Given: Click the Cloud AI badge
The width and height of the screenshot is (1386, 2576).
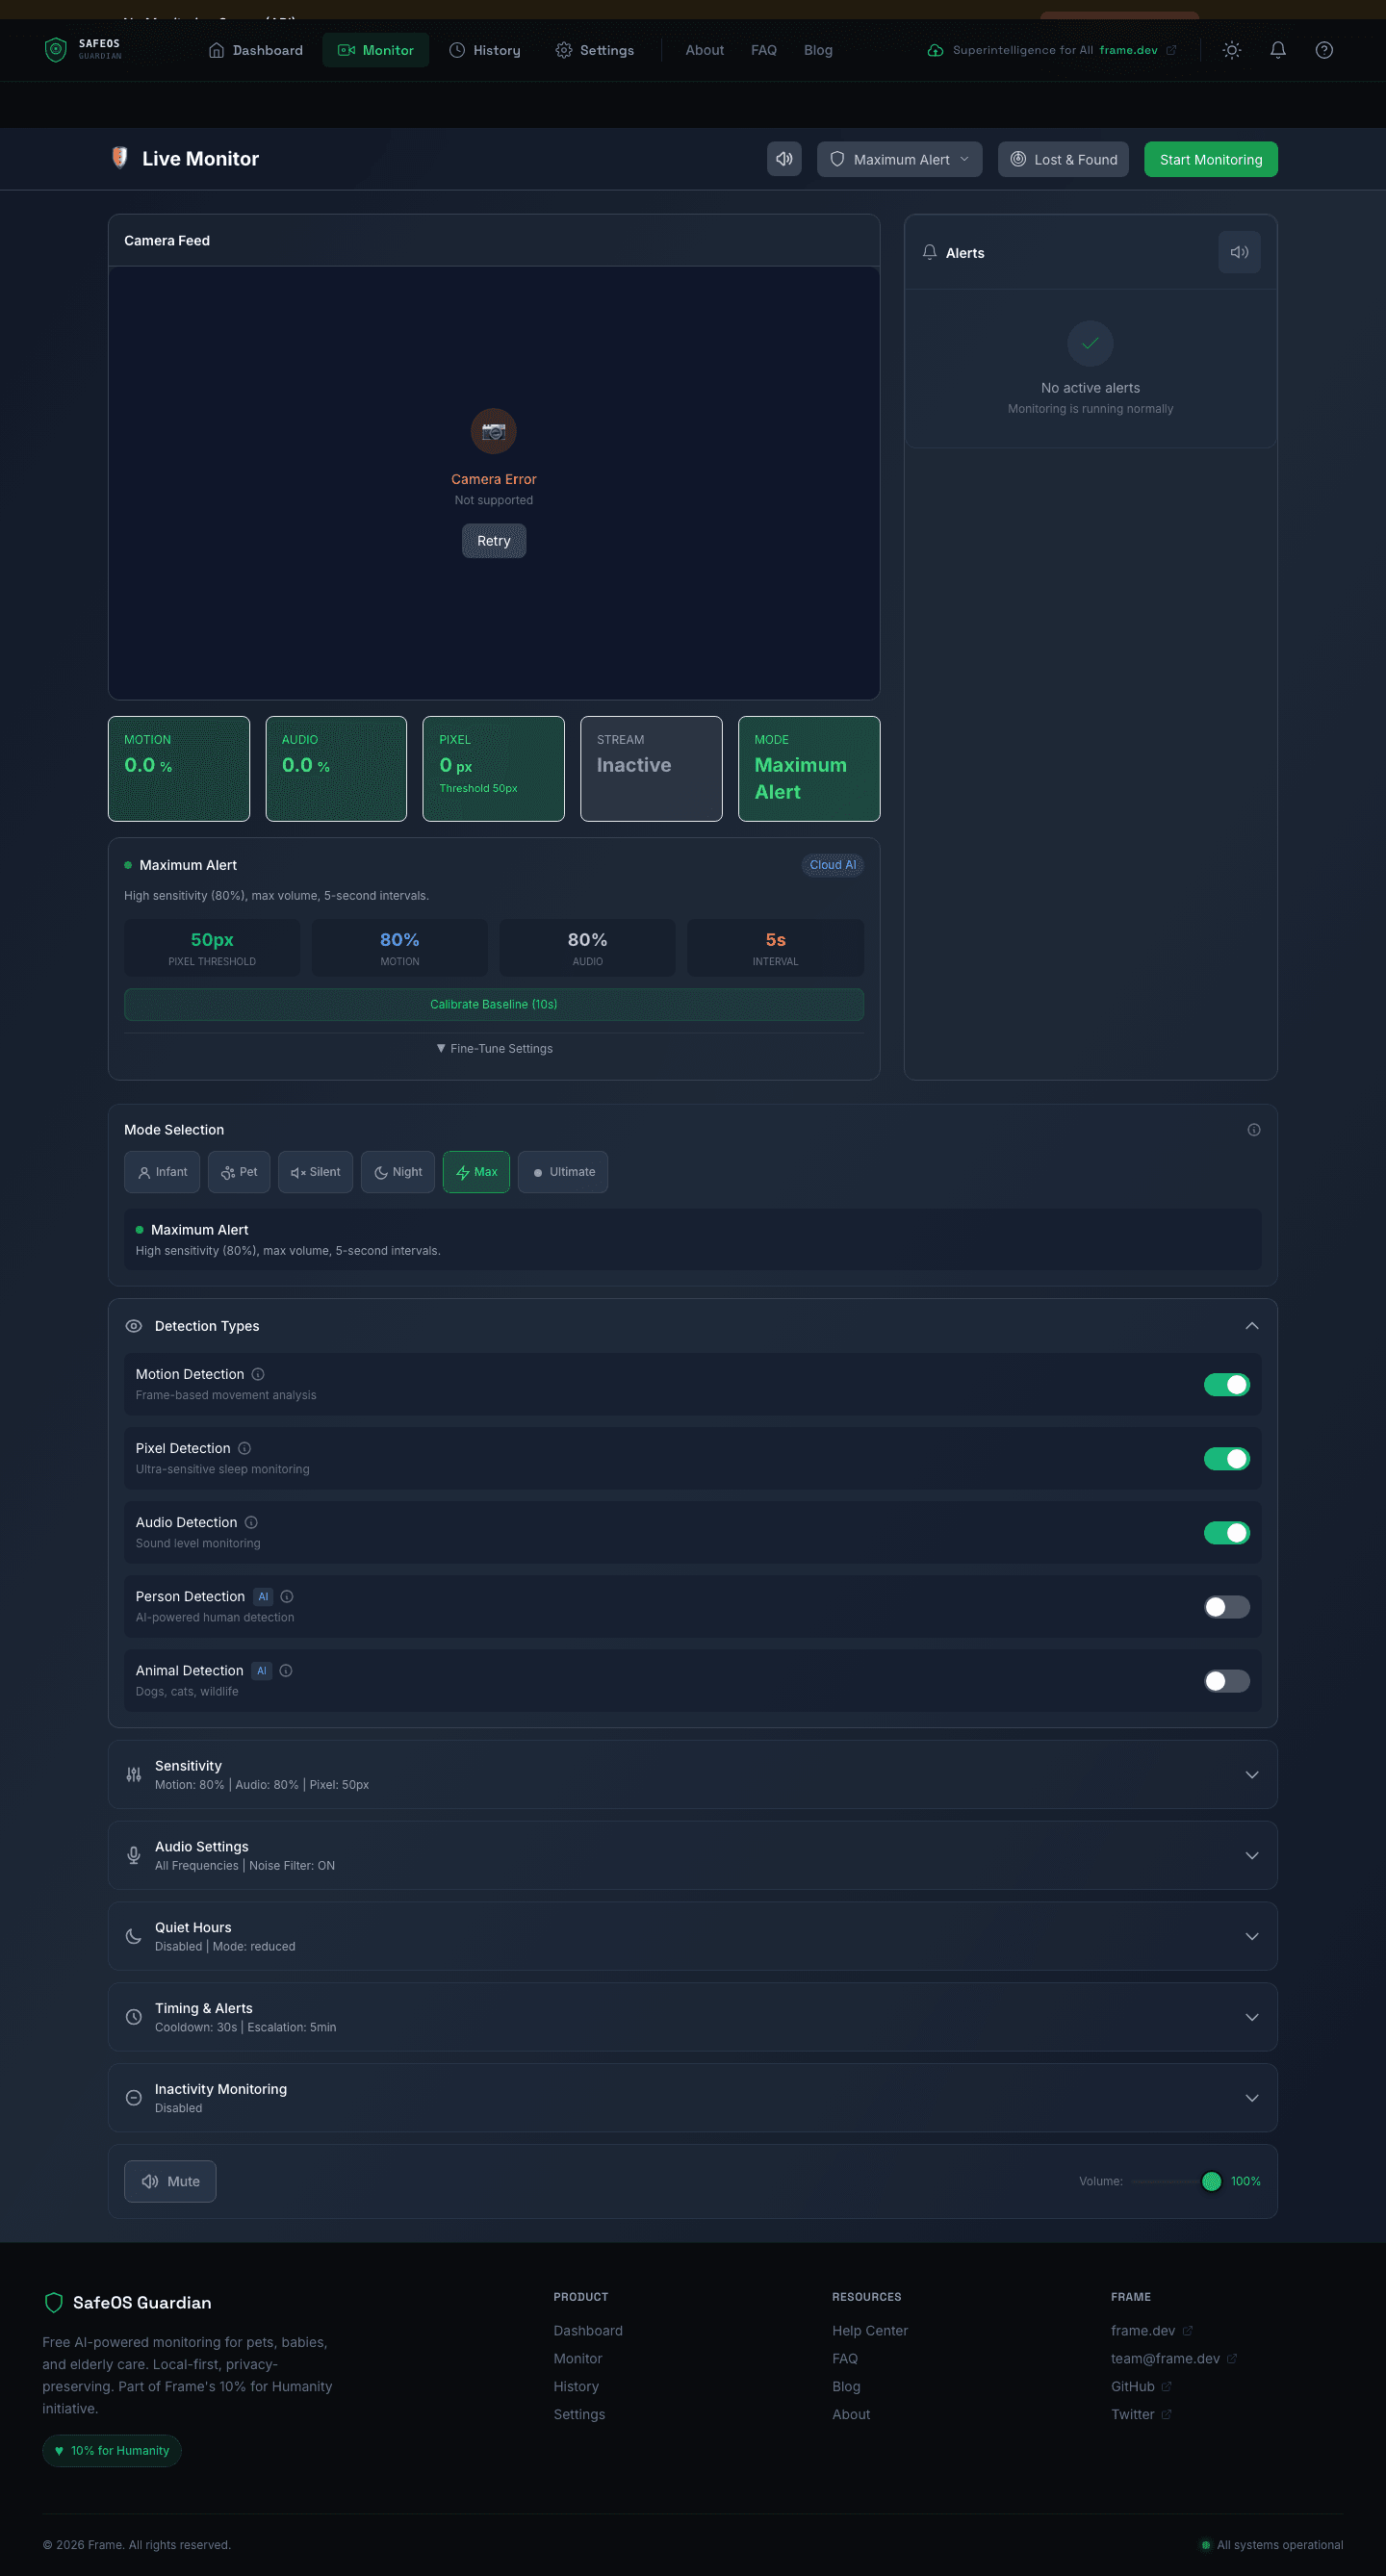Looking at the screenshot, I should point(832,865).
